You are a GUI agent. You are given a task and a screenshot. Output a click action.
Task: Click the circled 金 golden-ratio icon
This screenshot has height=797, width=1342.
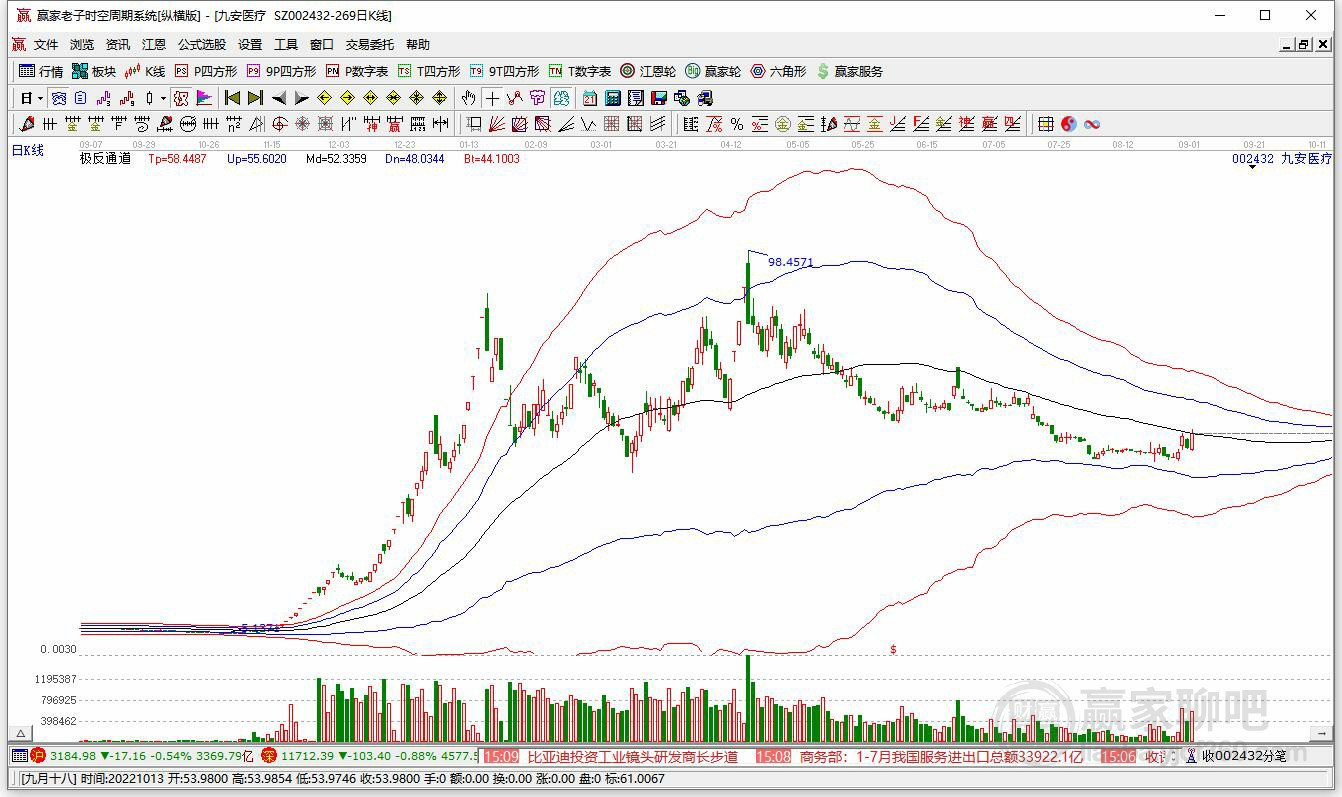(783, 124)
